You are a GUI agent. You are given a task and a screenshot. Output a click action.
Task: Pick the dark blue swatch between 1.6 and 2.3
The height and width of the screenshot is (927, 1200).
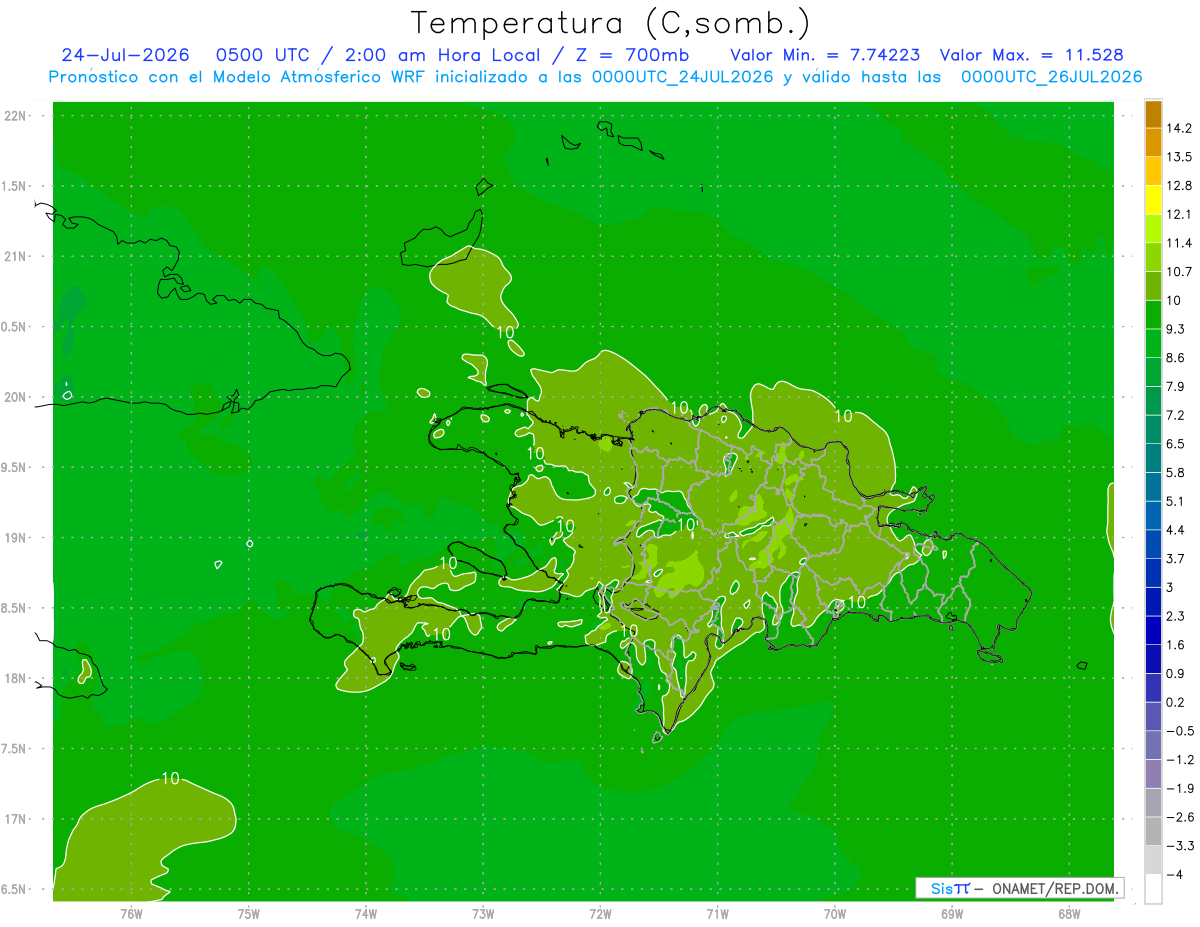point(1153,630)
